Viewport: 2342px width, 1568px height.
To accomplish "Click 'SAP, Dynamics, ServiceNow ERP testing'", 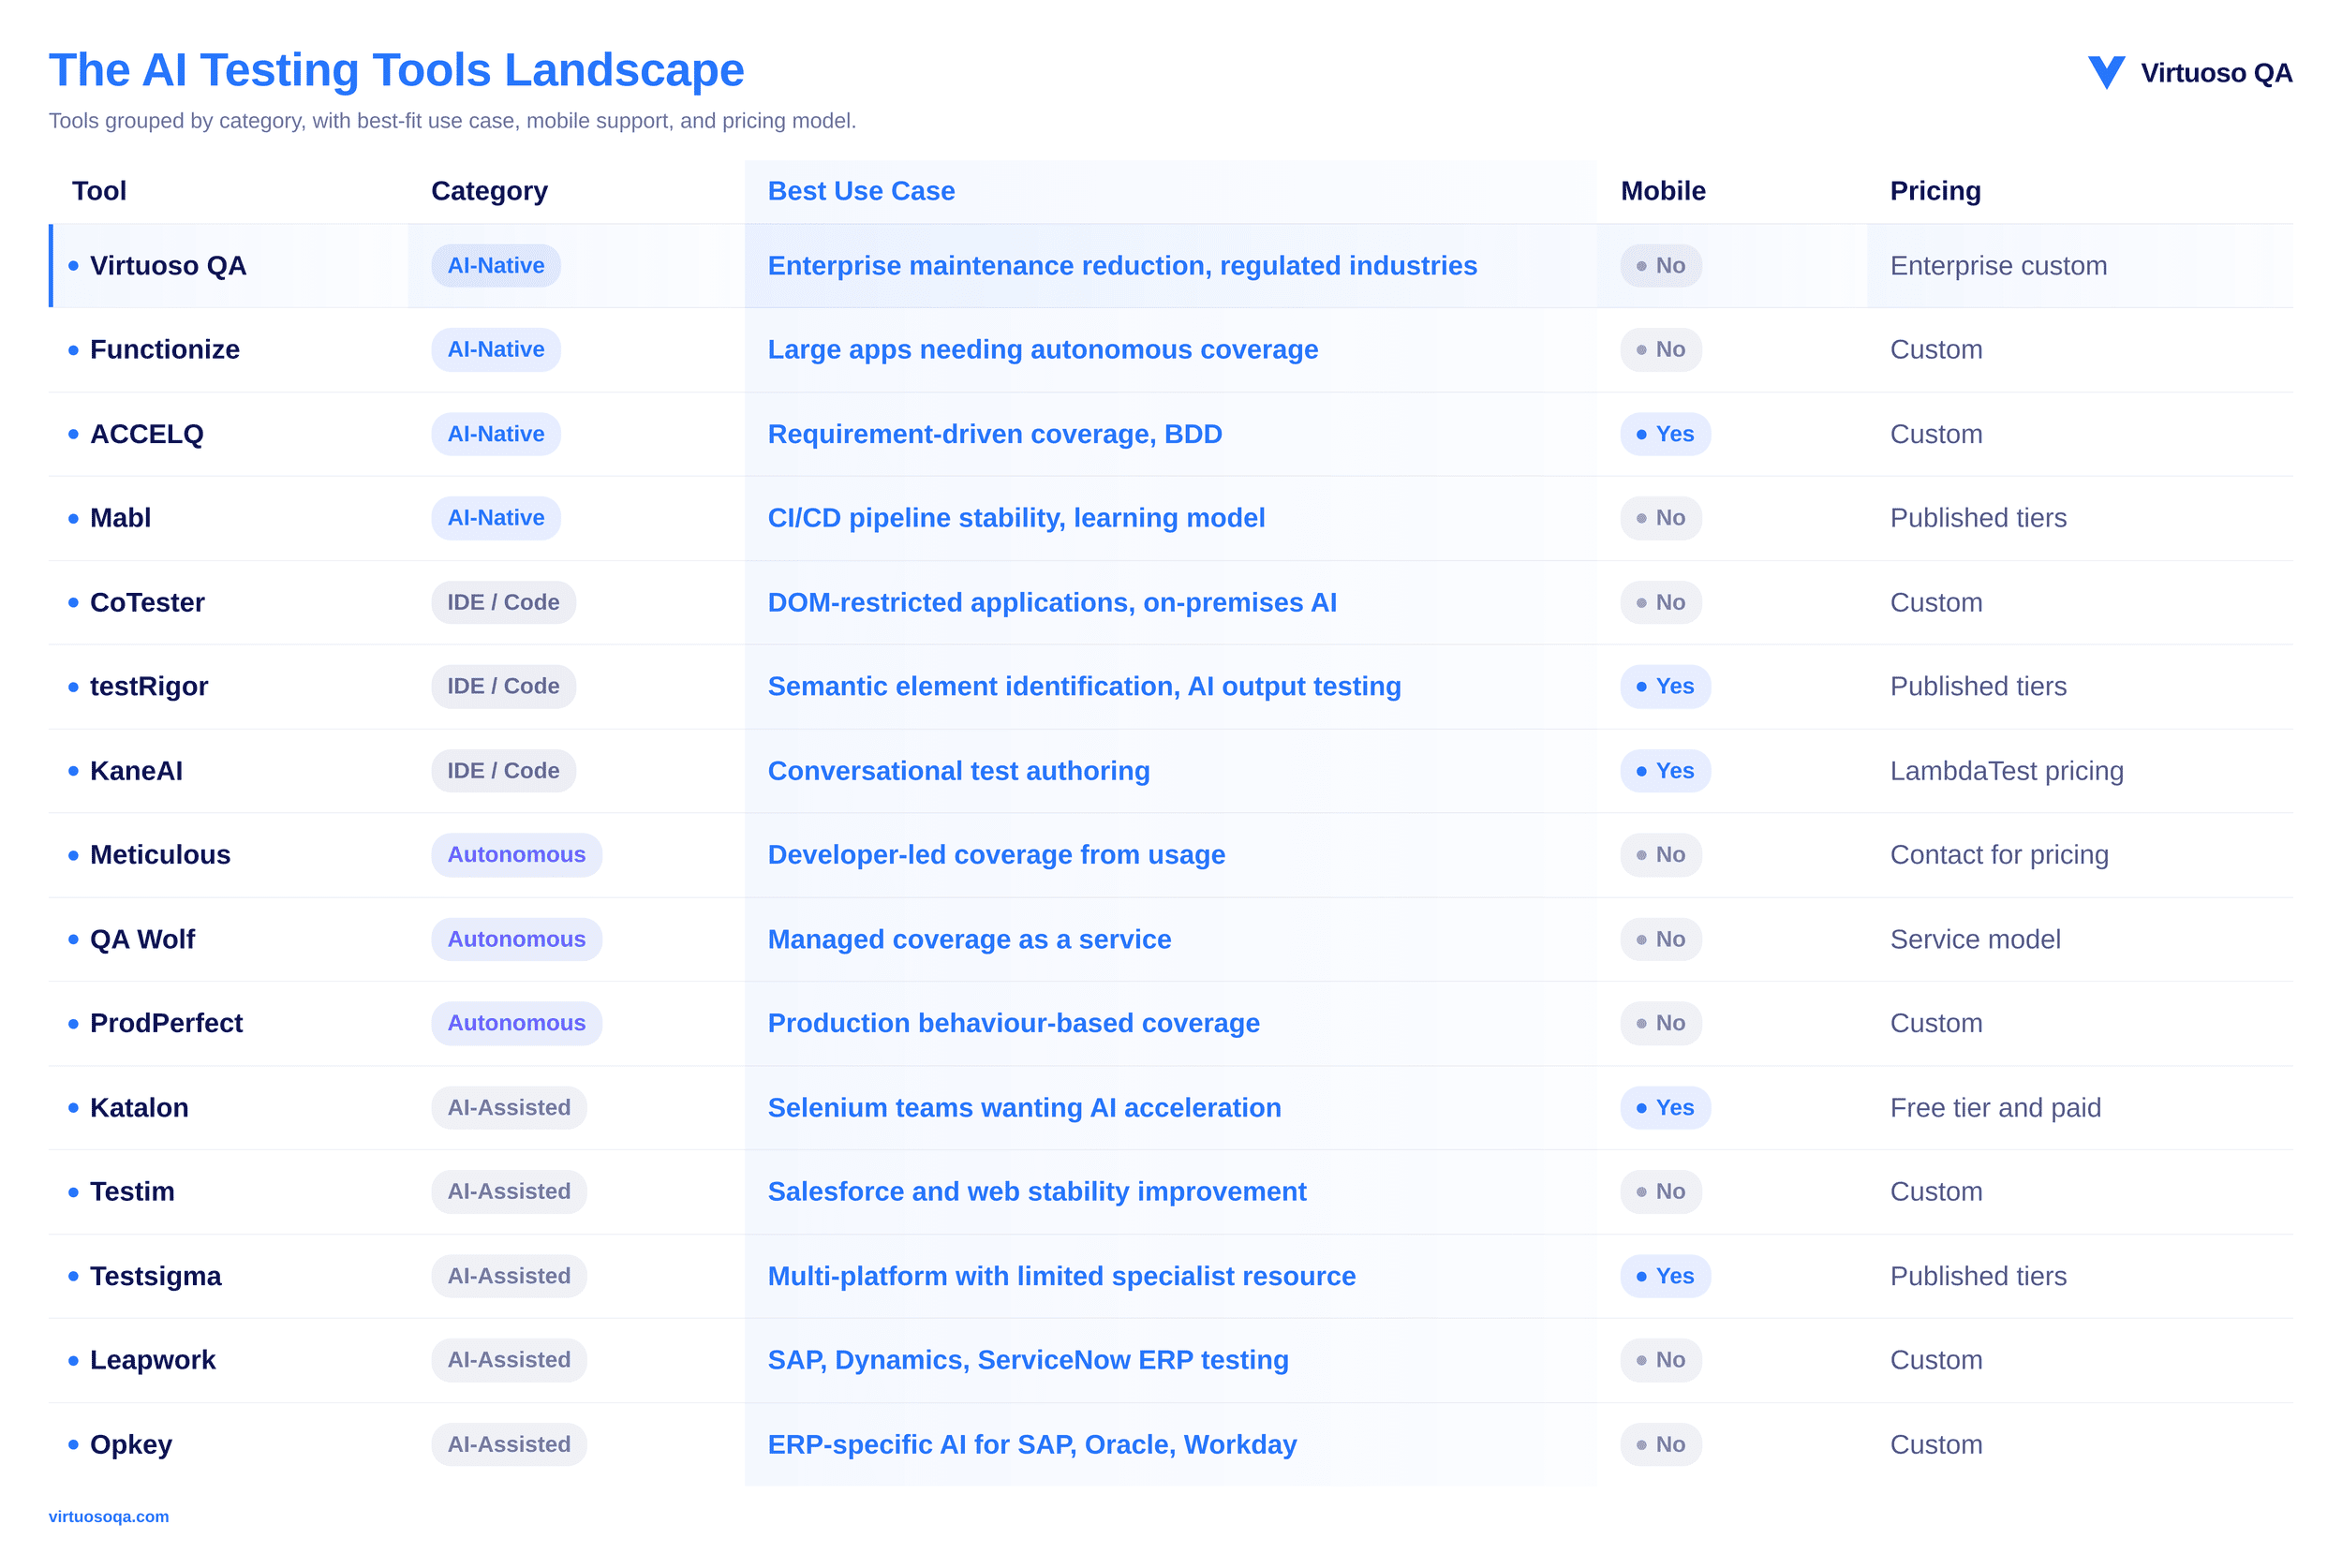I will tap(1028, 1361).
